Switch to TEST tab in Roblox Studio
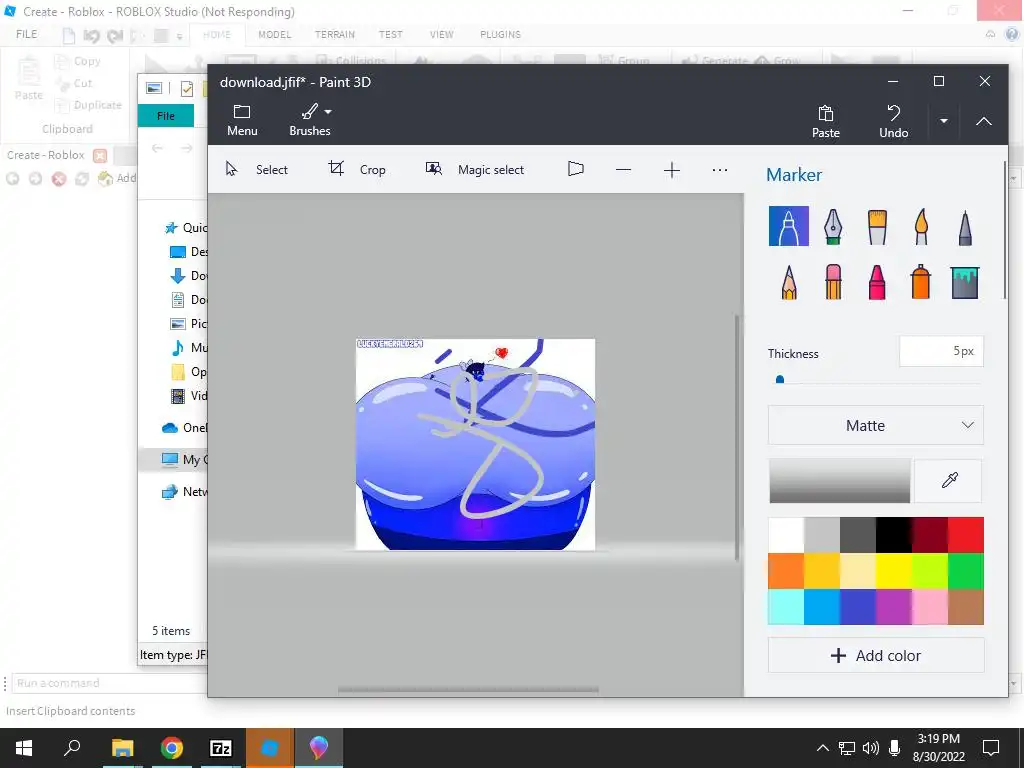Image resolution: width=1024 pixels, height=768 pixels. (391, 35)
